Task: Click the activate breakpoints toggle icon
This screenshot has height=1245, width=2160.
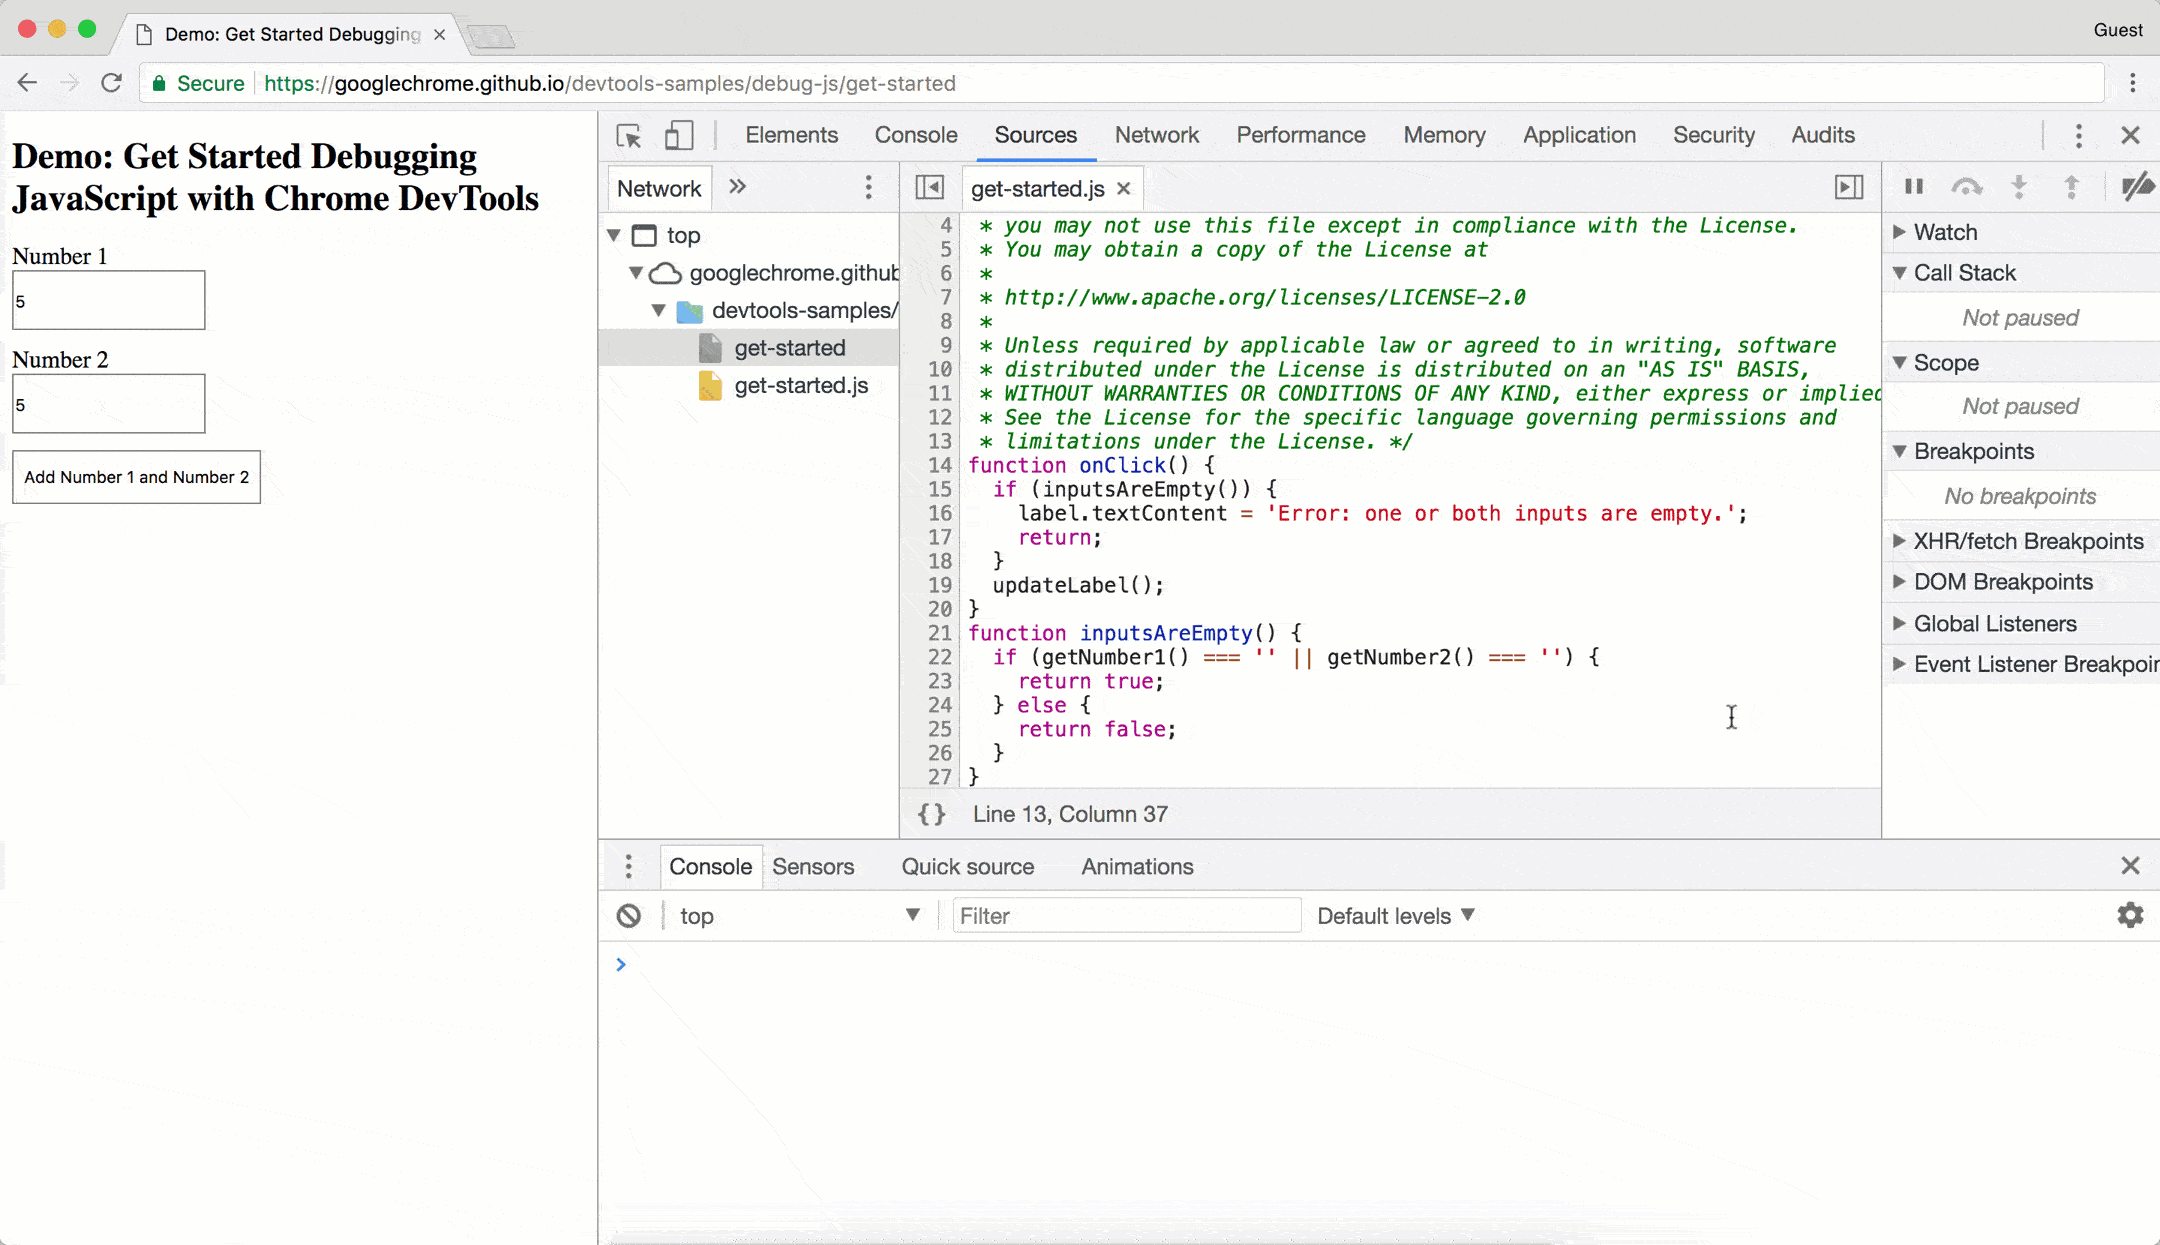Action: point(2138,187)
